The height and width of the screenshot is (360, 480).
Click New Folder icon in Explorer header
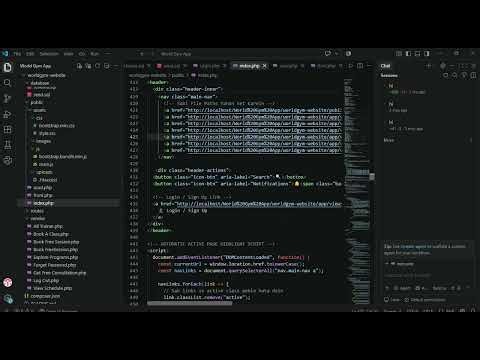pyautogui.click(x=88, y=66)
